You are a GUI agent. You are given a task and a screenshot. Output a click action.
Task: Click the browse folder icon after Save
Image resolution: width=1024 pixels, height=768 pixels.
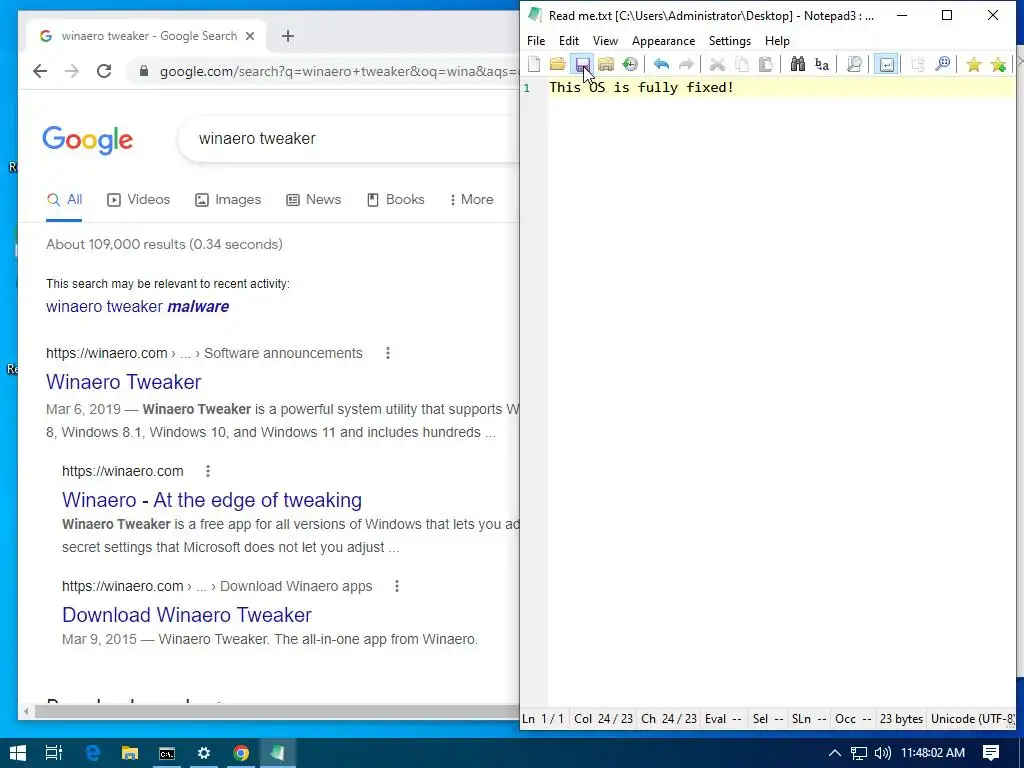(x=606, y=64)
